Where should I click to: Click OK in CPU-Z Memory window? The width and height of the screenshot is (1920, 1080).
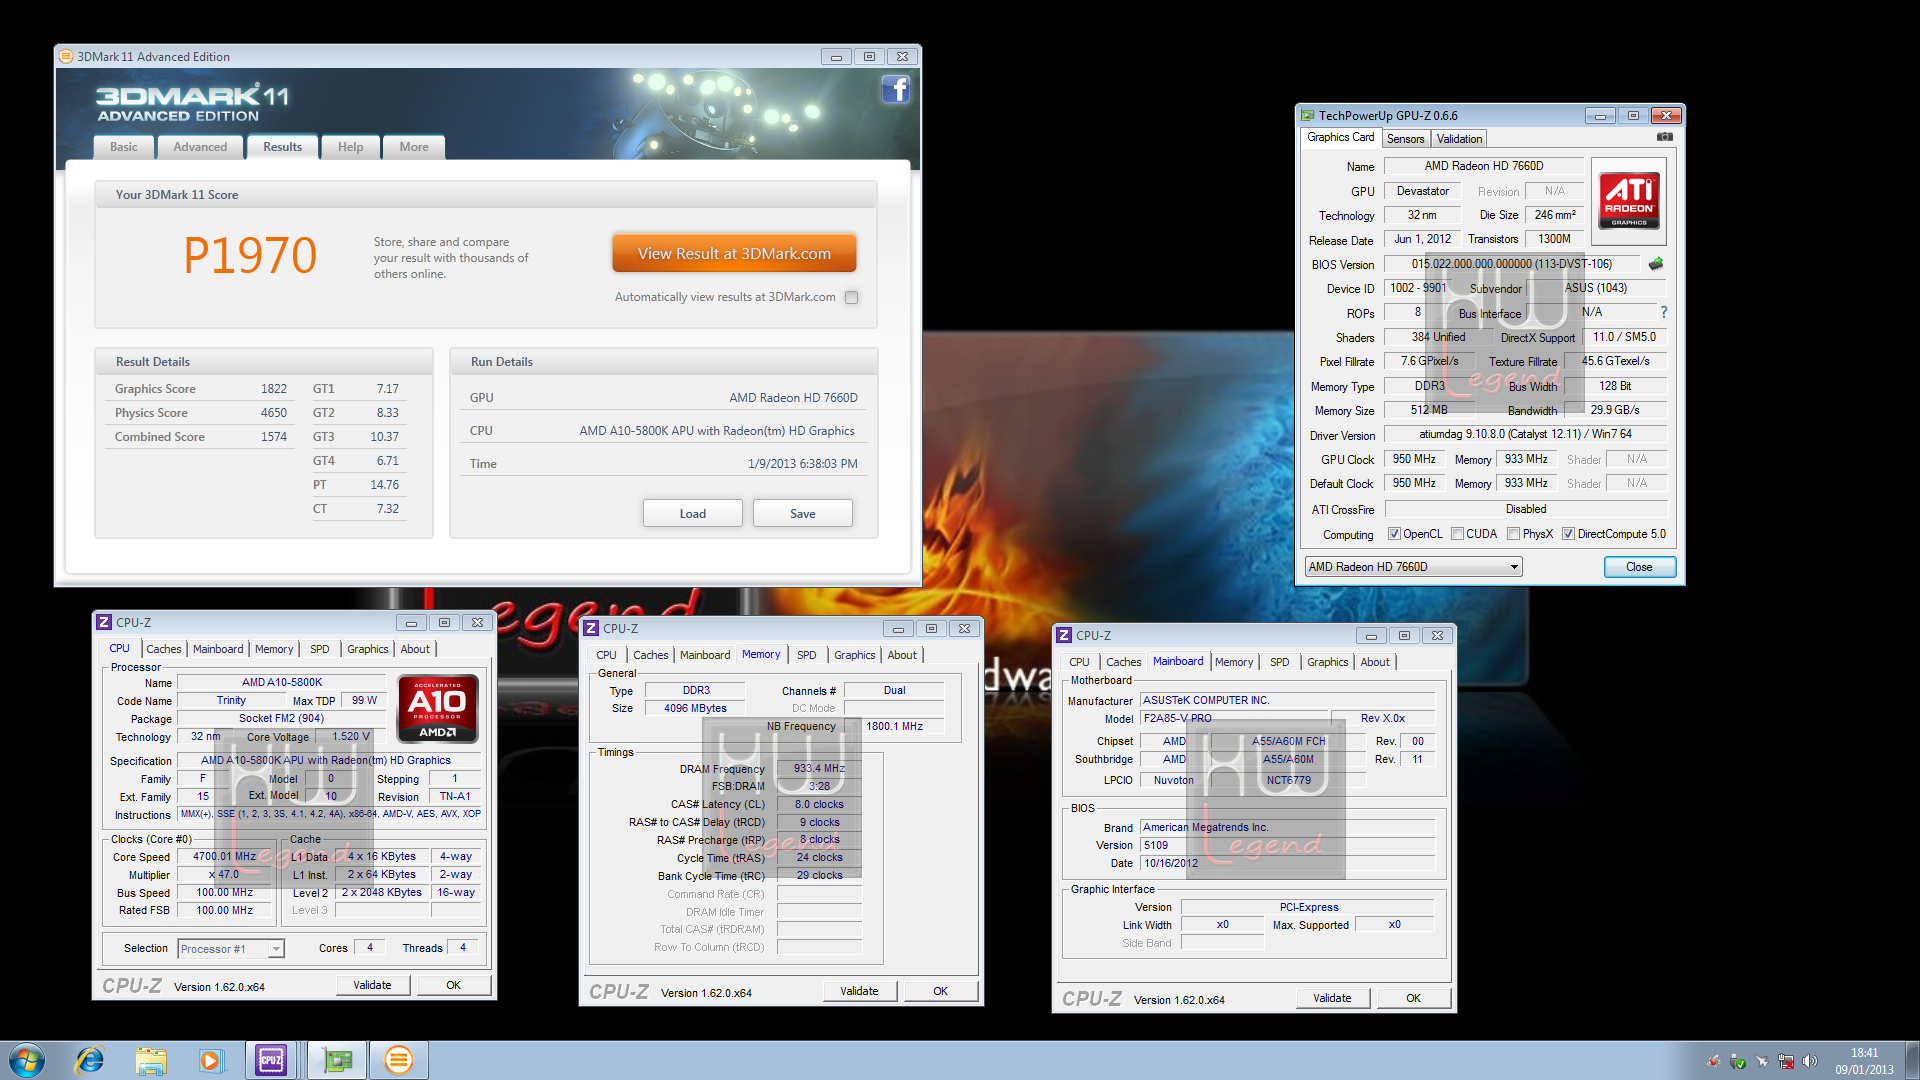[x=941, y=991]
